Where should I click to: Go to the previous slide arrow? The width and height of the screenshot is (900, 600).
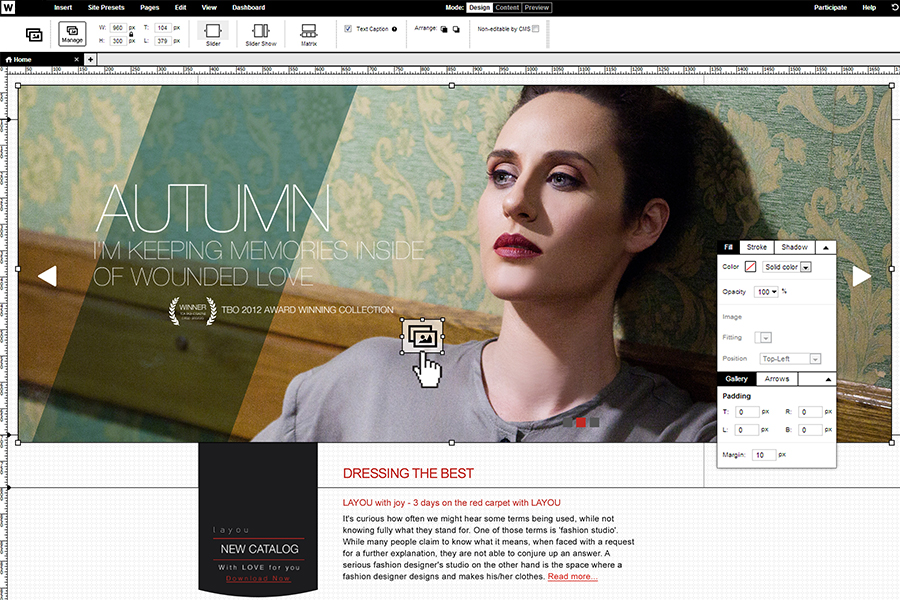[x=46, y=277]
